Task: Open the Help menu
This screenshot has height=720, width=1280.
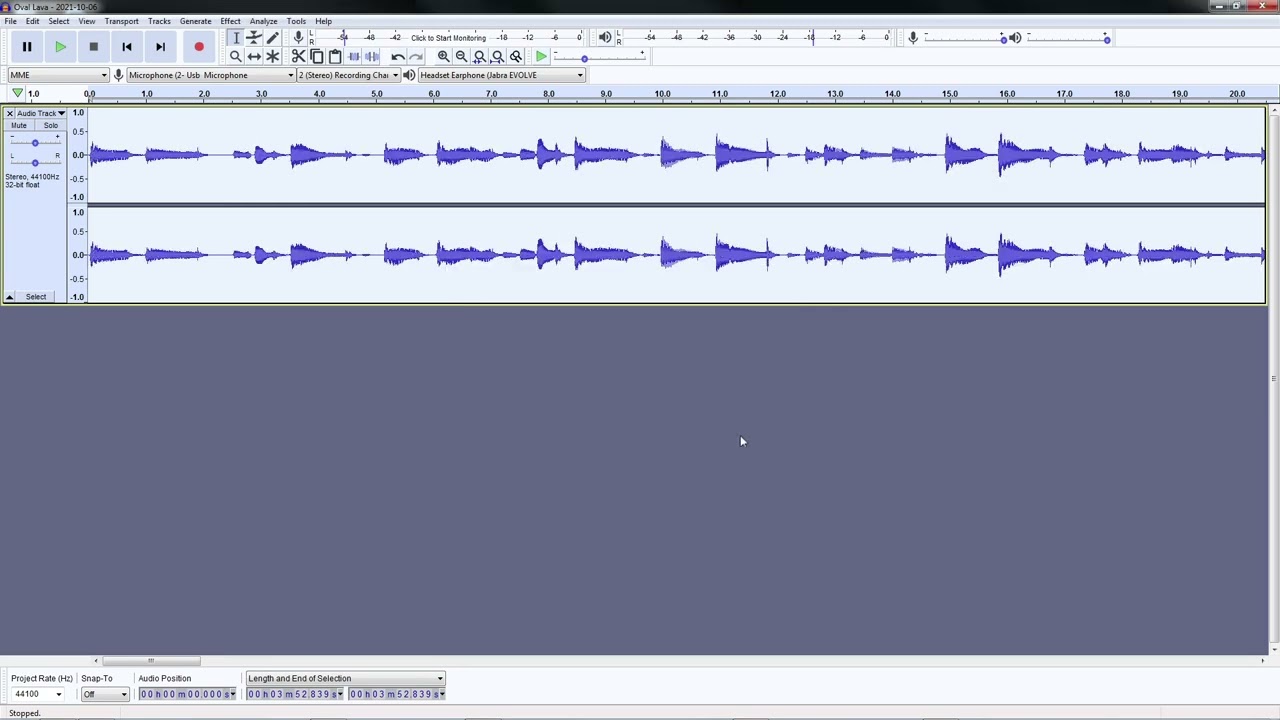Action: 324,21
